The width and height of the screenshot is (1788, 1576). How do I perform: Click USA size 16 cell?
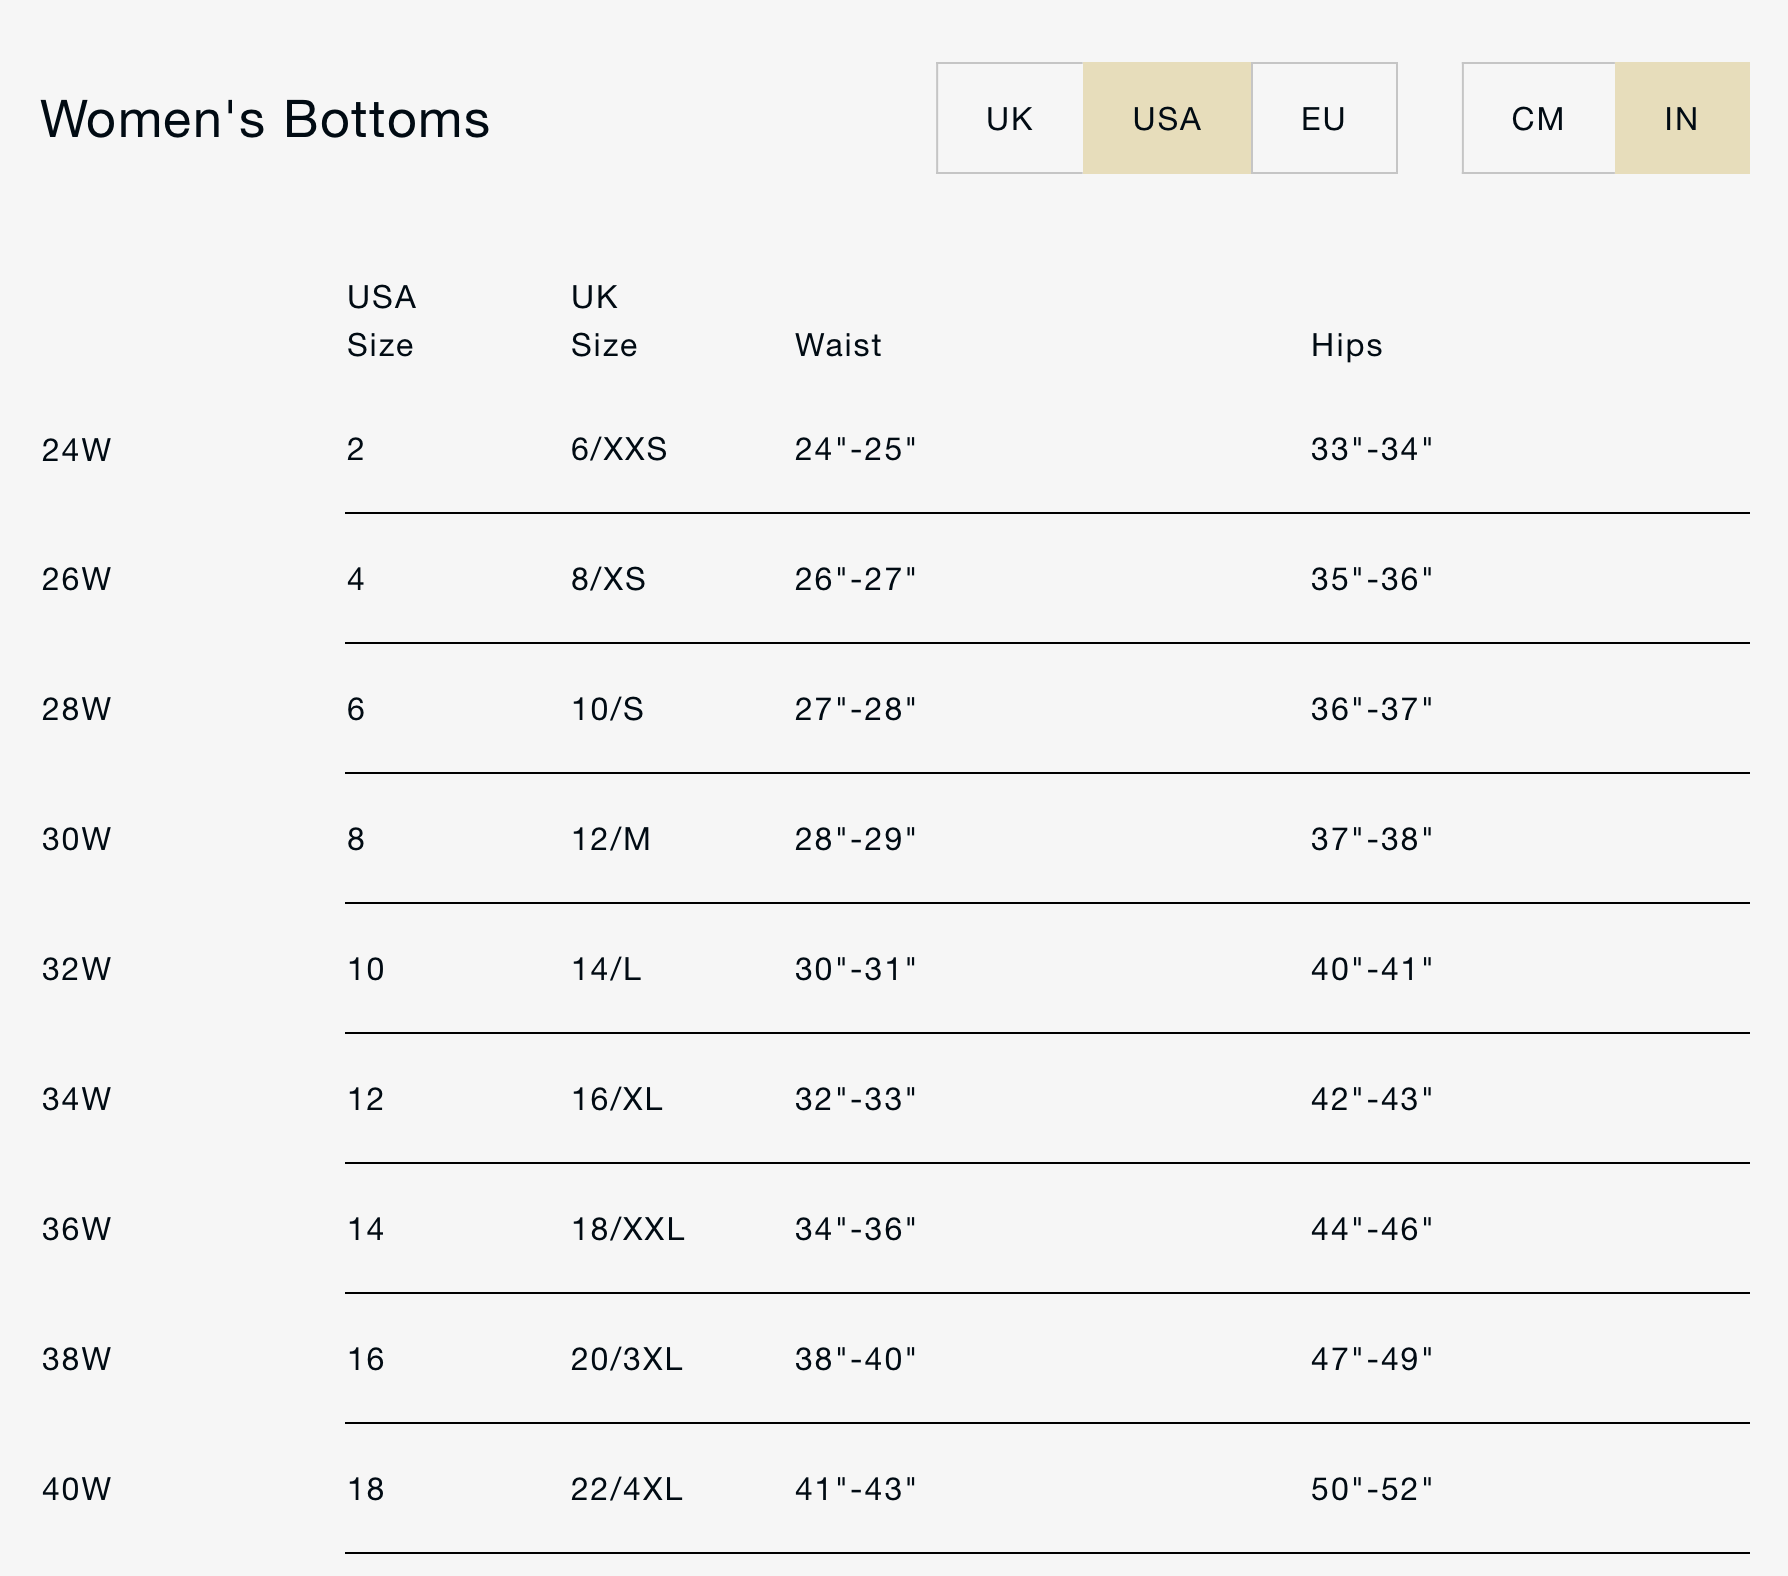pos(365,1359)
